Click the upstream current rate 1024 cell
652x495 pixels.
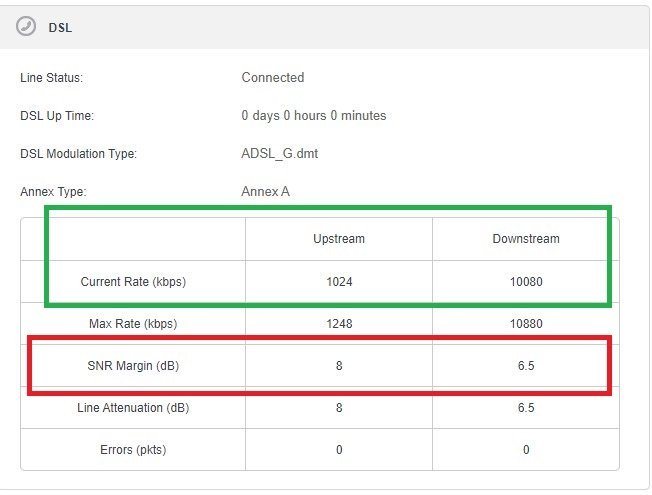click(x=339, y=282)
